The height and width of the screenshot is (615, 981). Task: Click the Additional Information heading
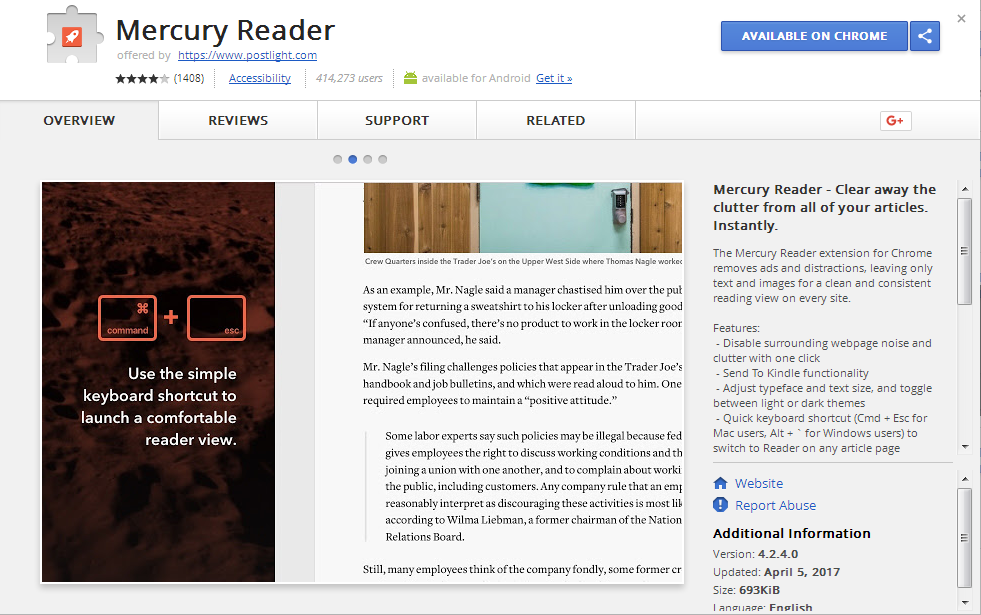coord(791,533)
